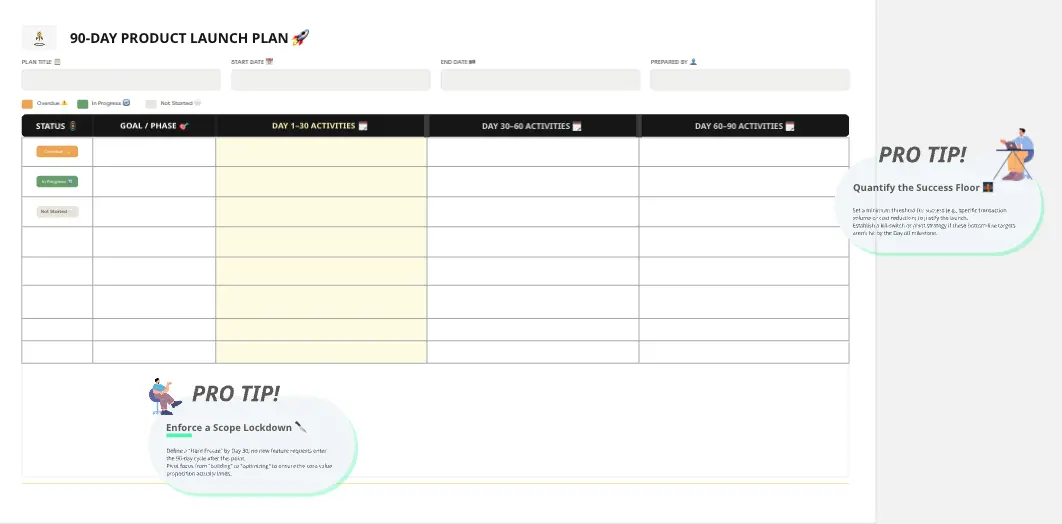Click calendar icon in DAY 30–60 ACTIVITIES header
This screenshot has width=1062, height=524.
point(576,126)
